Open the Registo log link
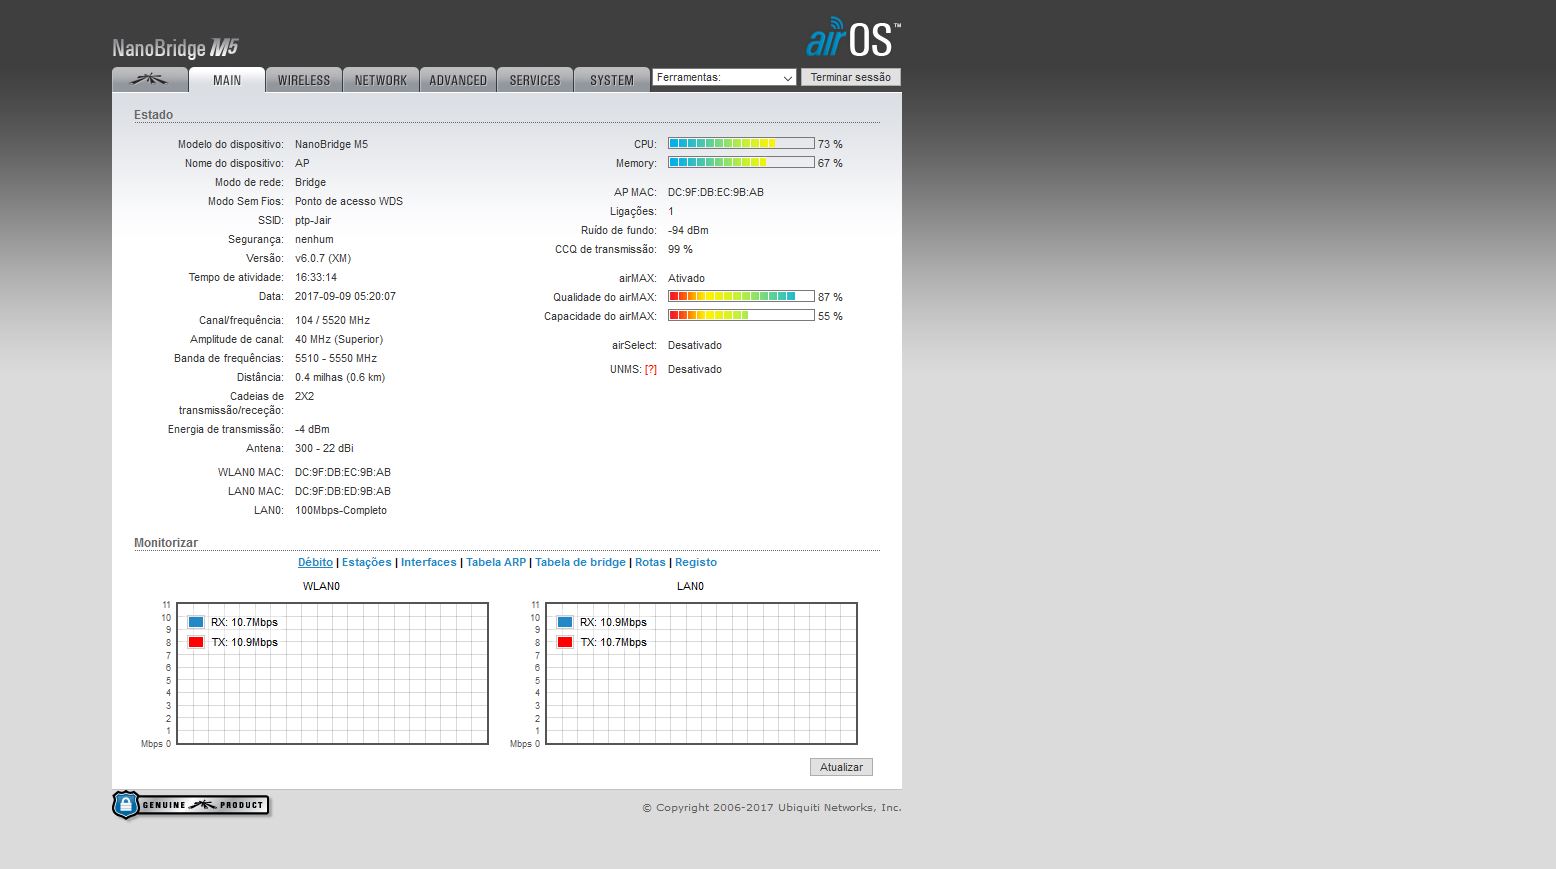 point(696,563)
